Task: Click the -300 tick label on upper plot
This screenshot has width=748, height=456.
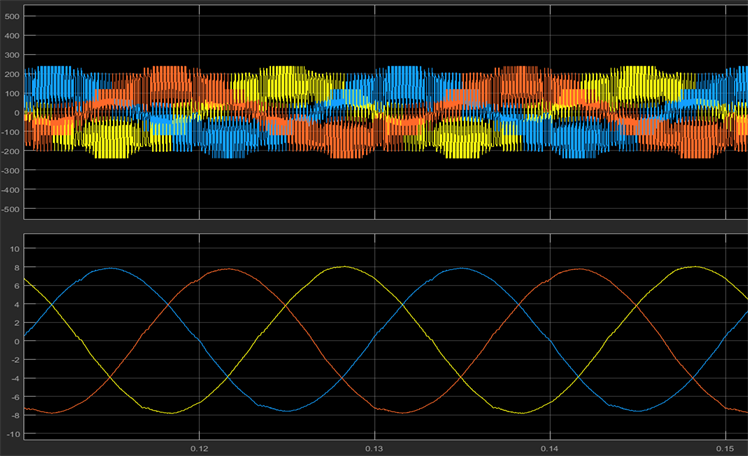Action: pos(9,170)
